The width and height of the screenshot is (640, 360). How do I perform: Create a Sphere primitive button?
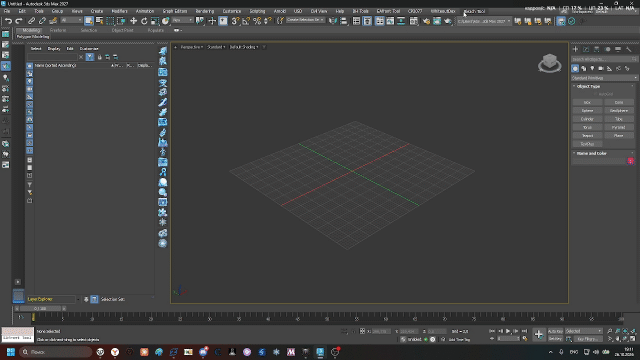pos(587,111)
